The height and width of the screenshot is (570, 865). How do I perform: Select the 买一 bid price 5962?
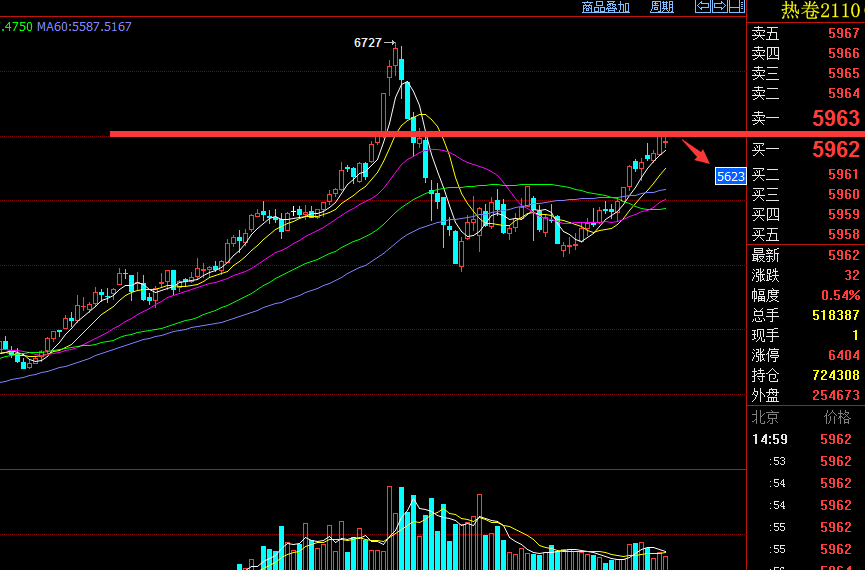click(x=835, y=150)
